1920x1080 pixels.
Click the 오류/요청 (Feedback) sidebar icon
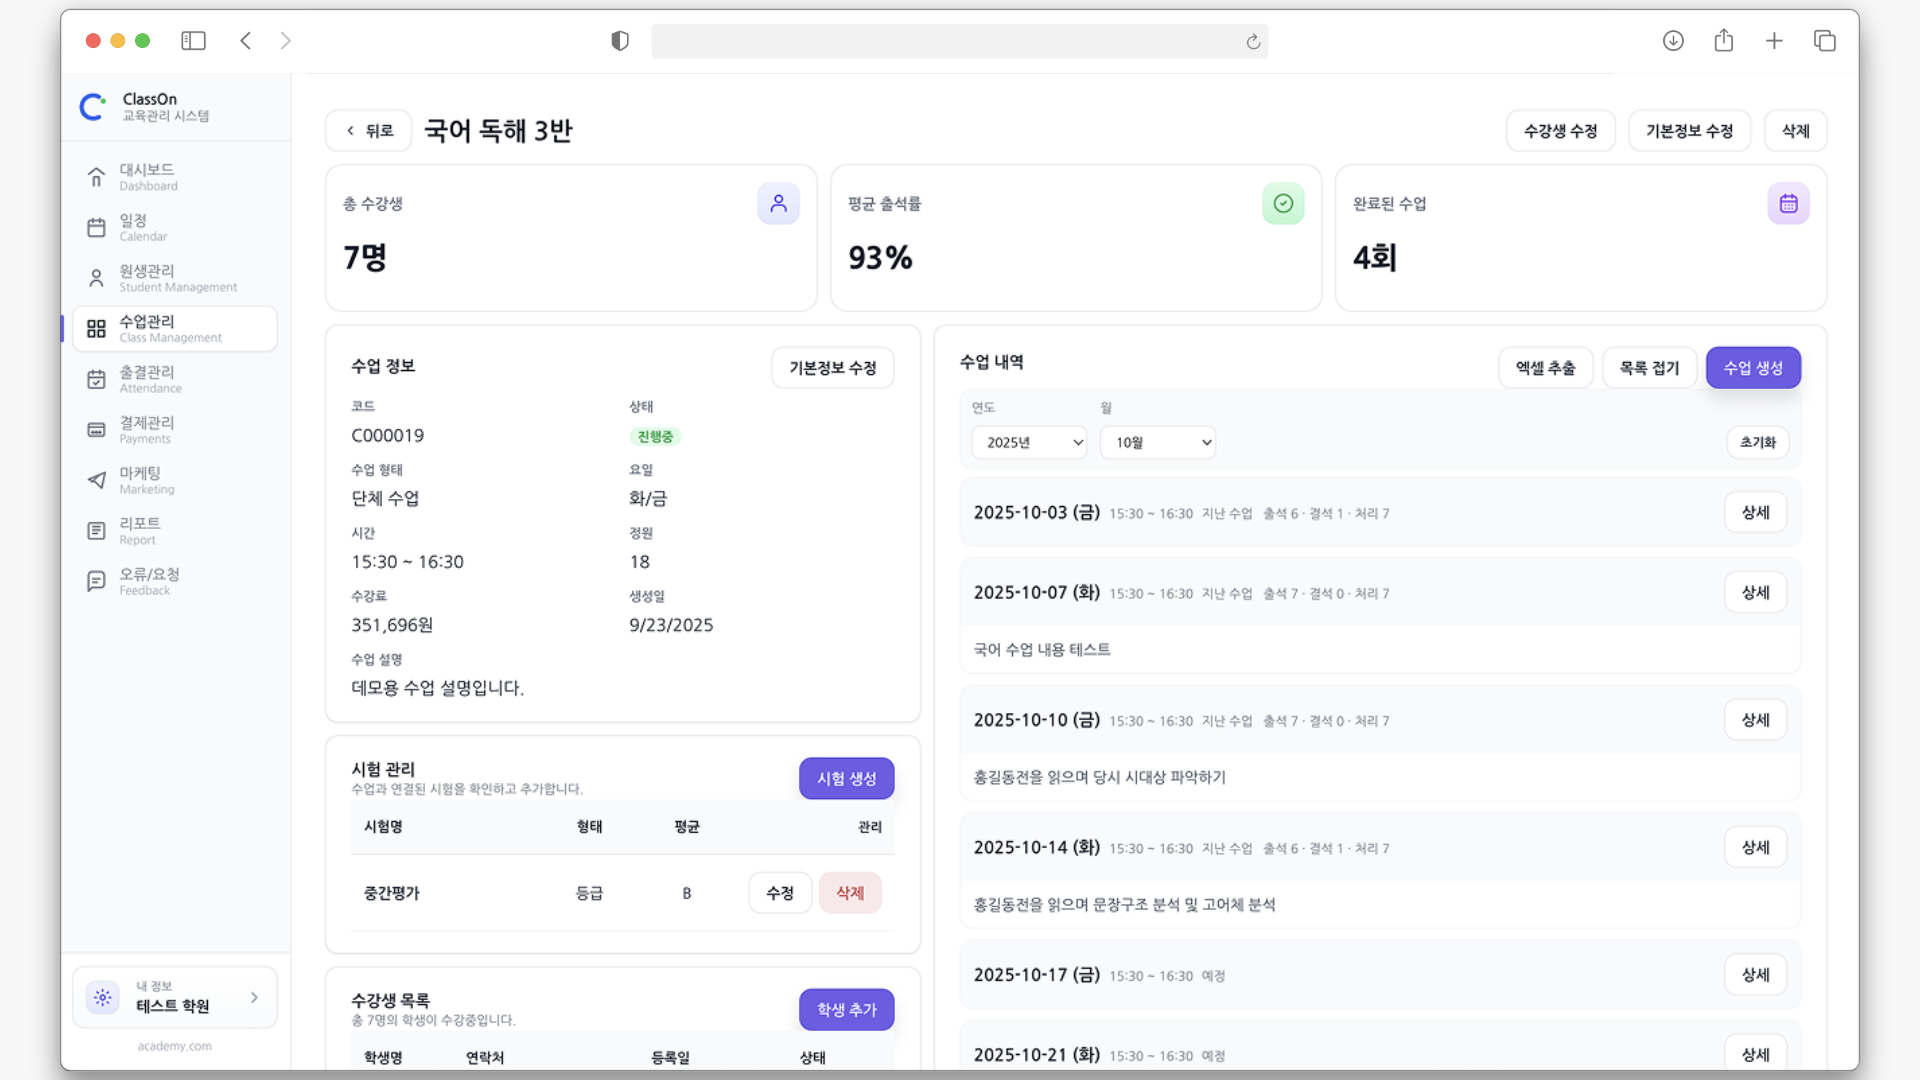tap(96, 581)
